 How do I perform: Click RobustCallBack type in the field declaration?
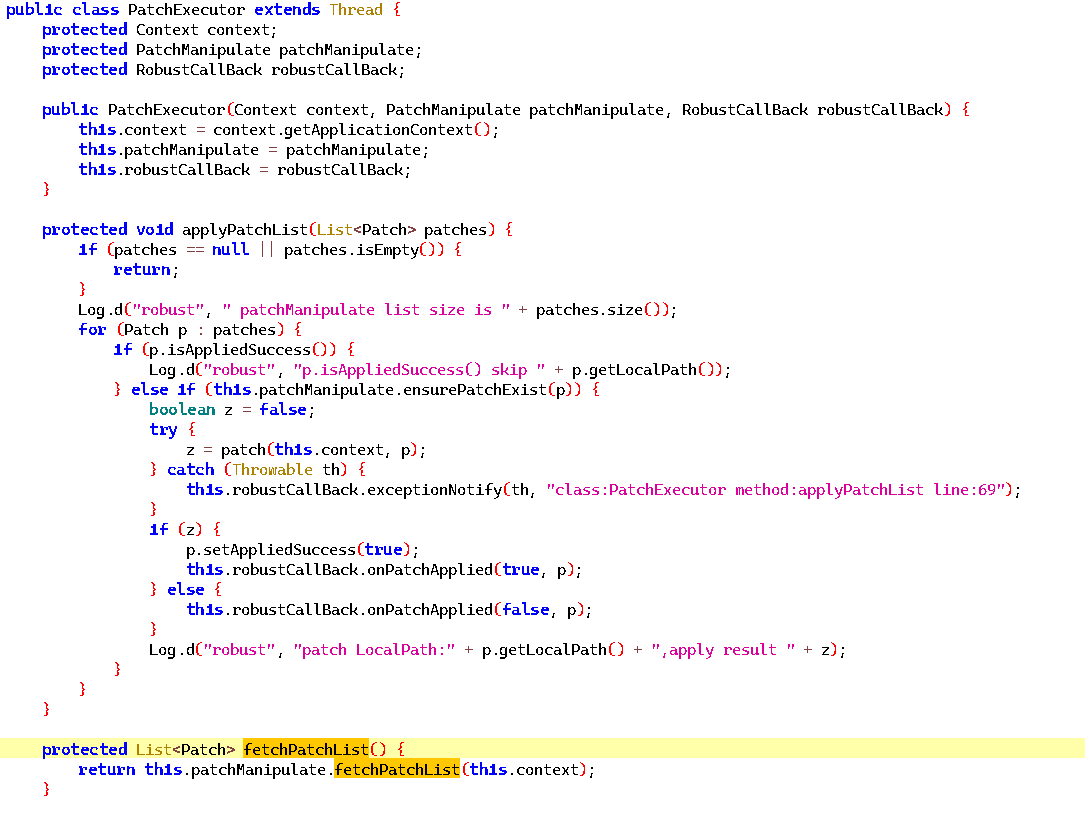[x=199, y=69]
